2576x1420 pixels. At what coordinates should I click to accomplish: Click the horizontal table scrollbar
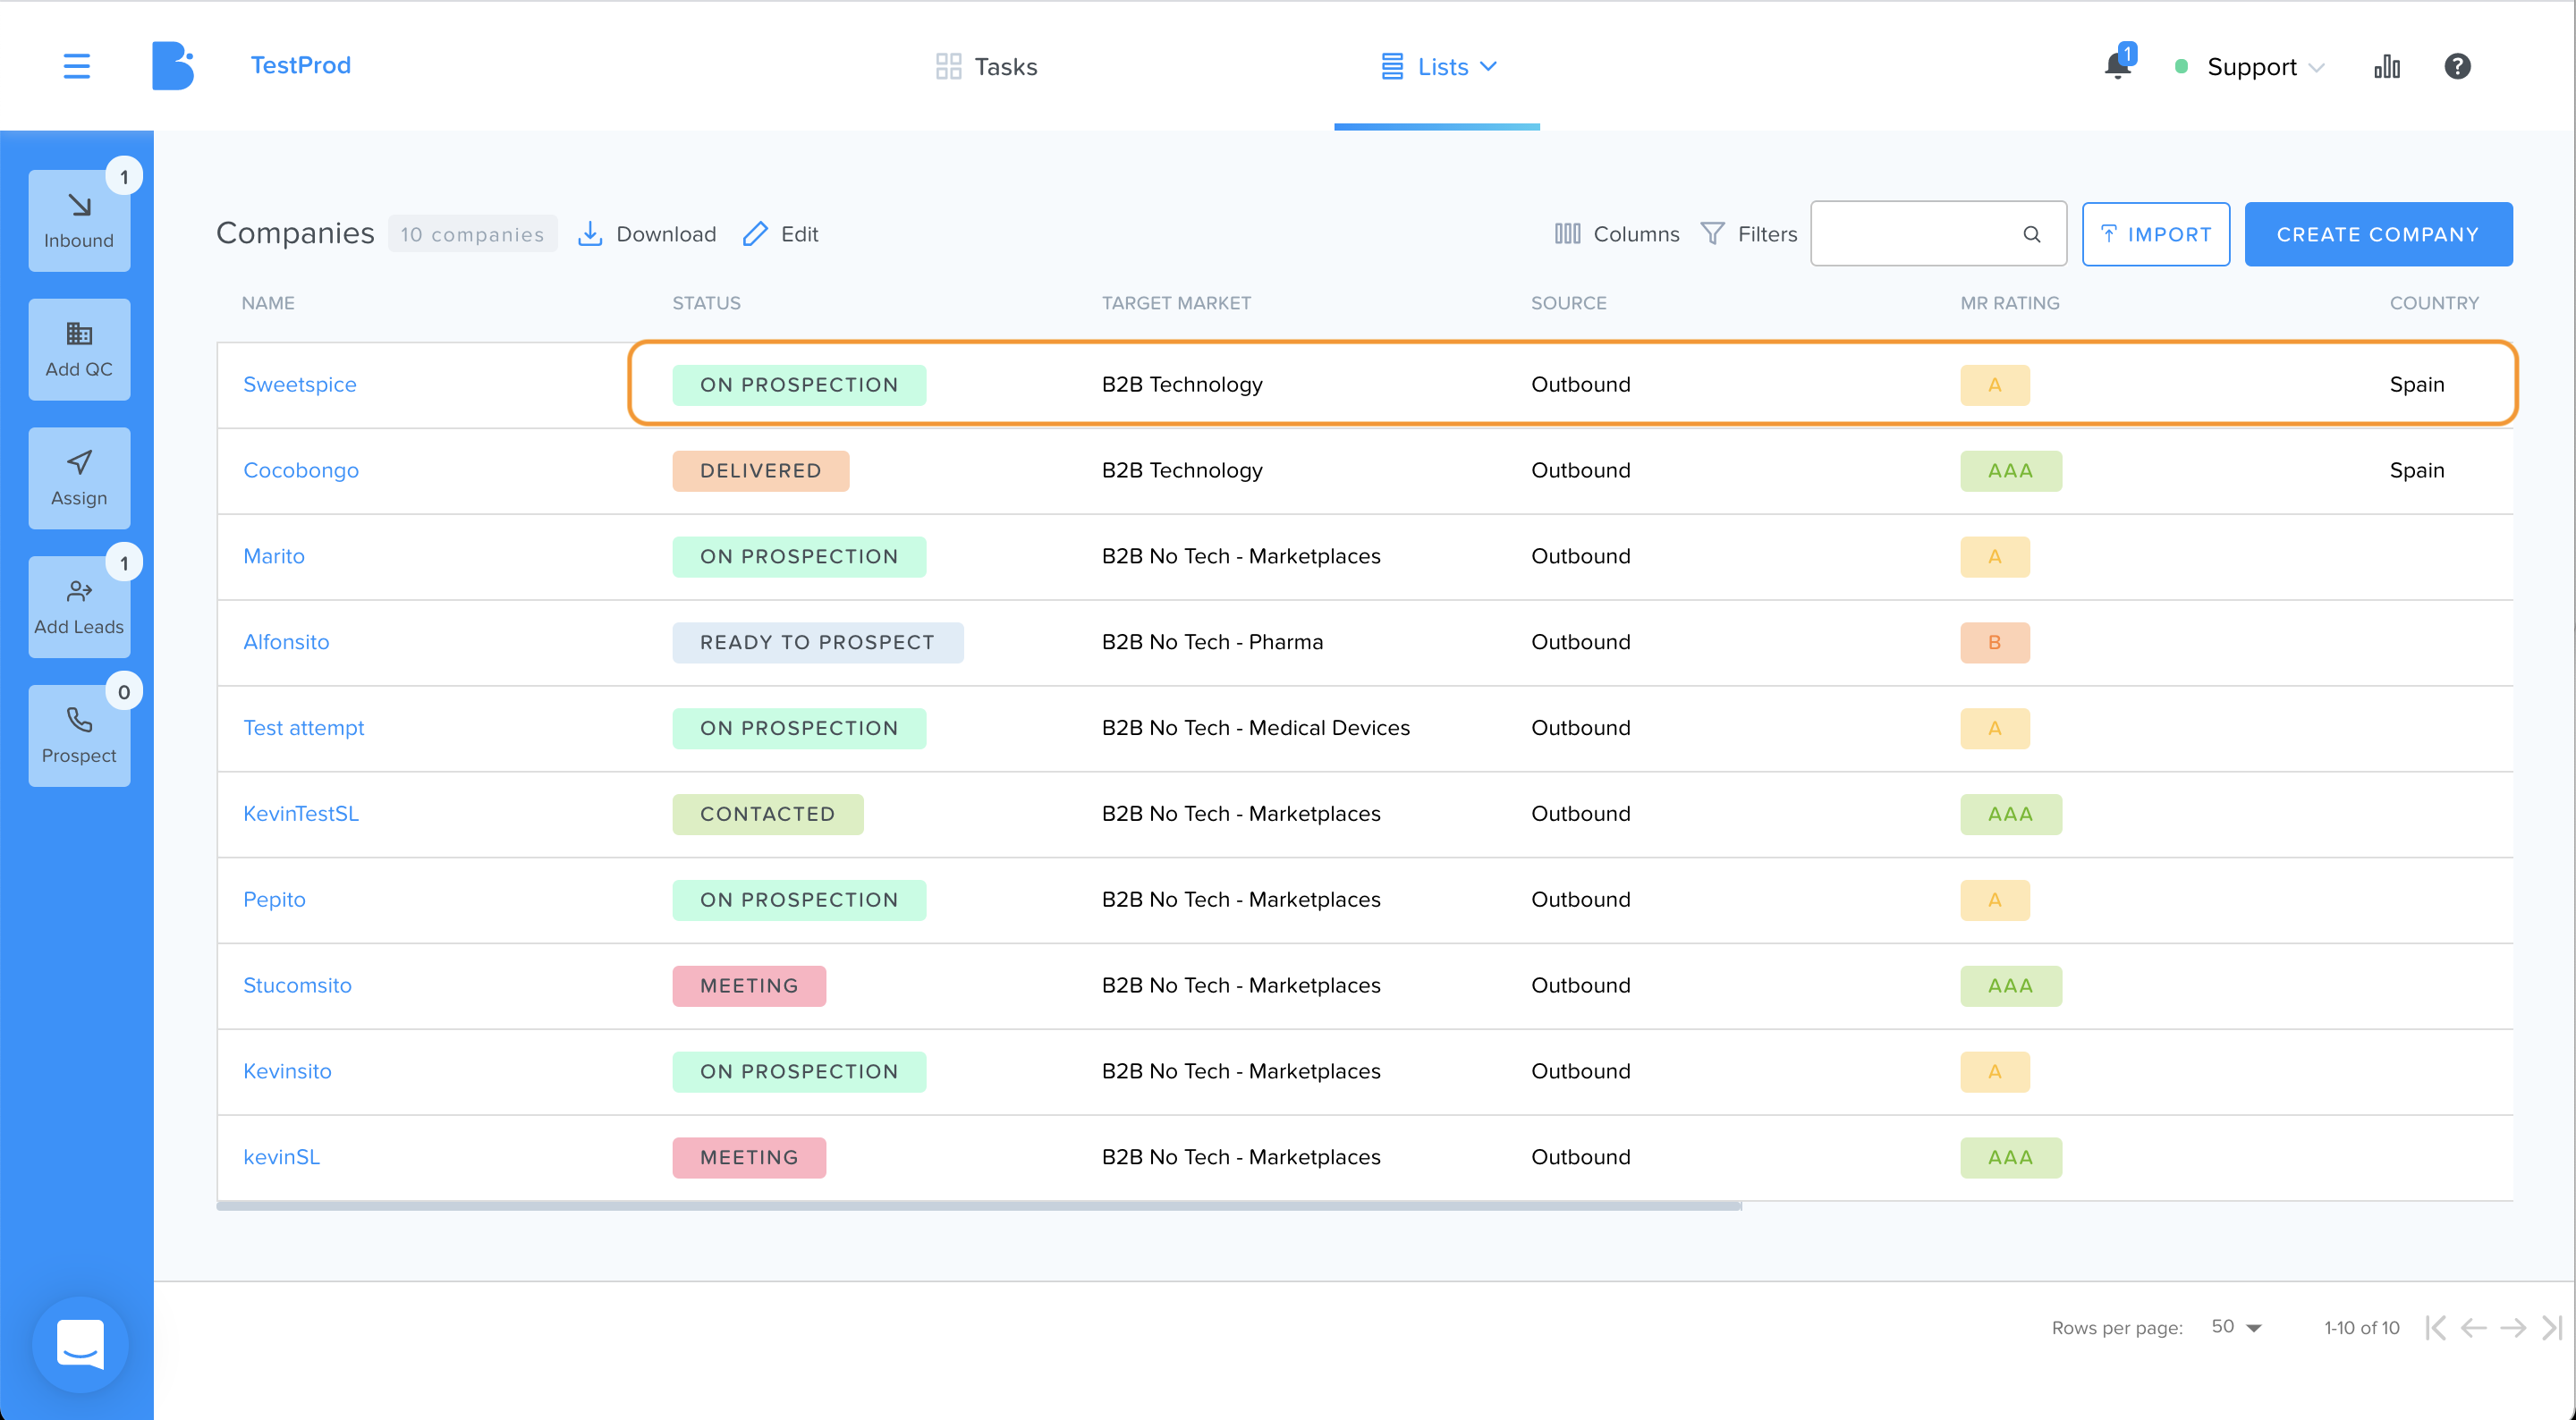pos(979,1206)
